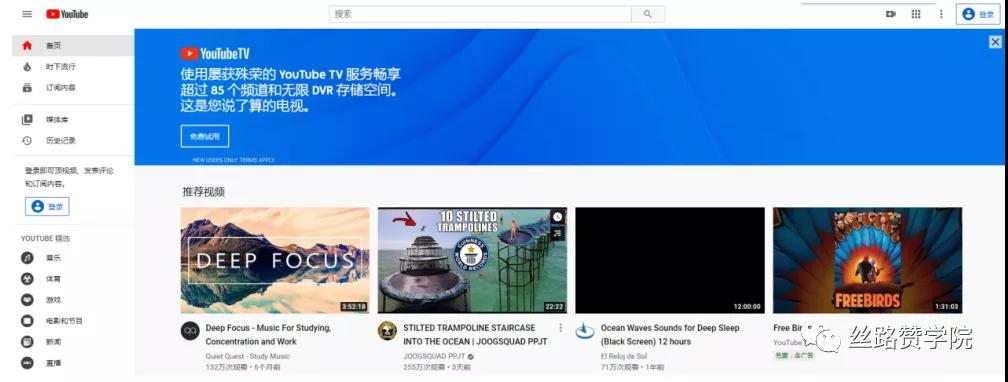Open 历史记录 history in sidebar
The height and width of the screenshot is (382, 1008).
coord(73,140)
